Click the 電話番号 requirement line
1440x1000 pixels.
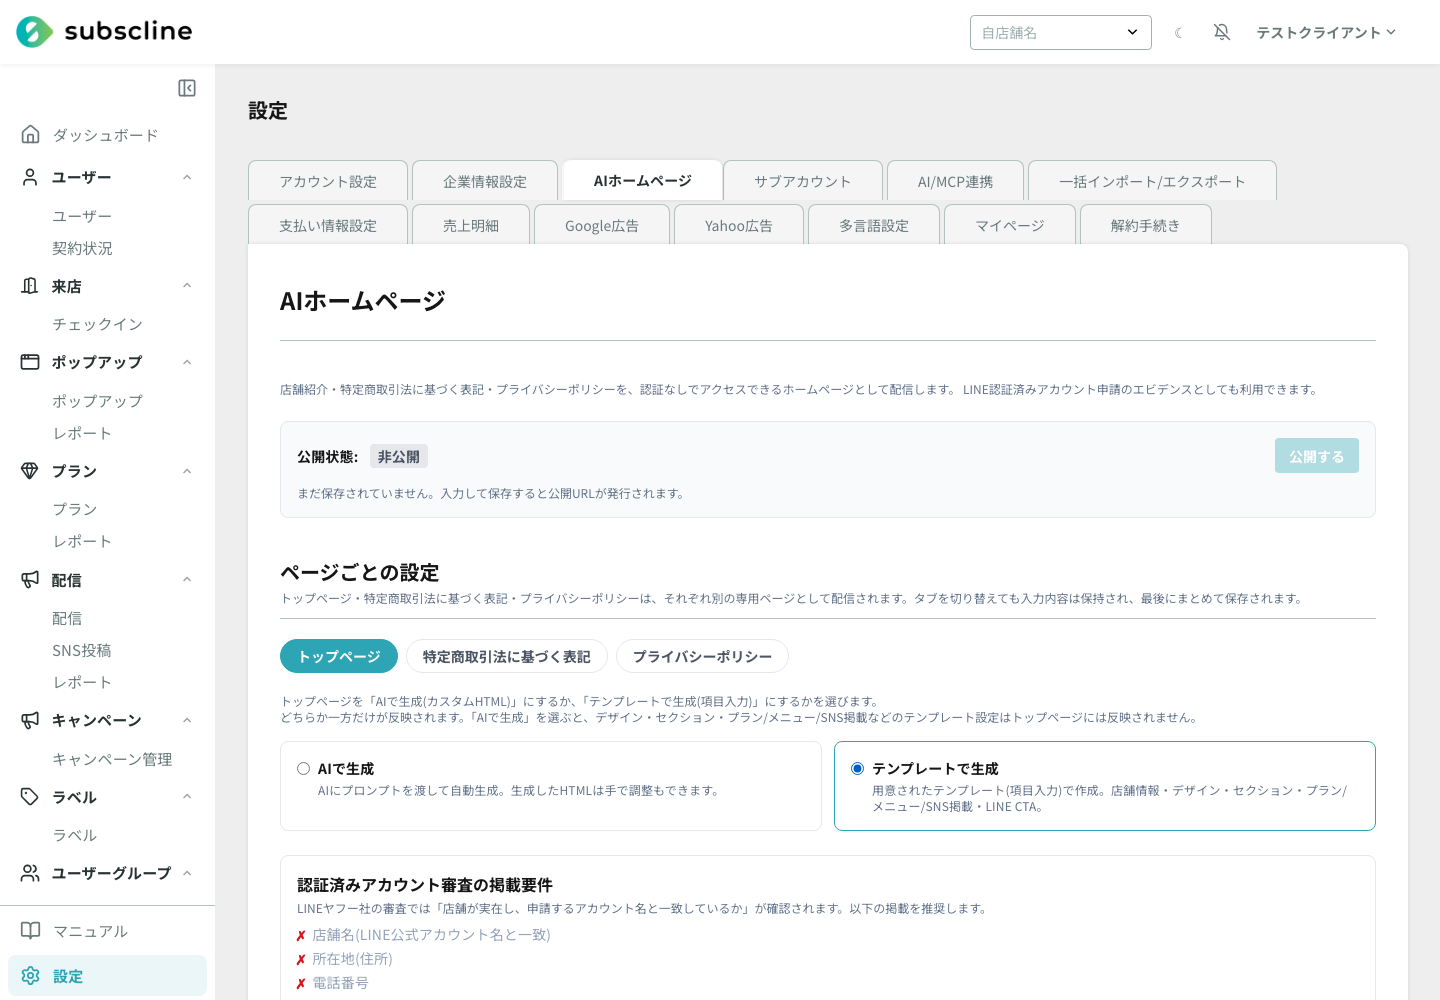point(340,983)
